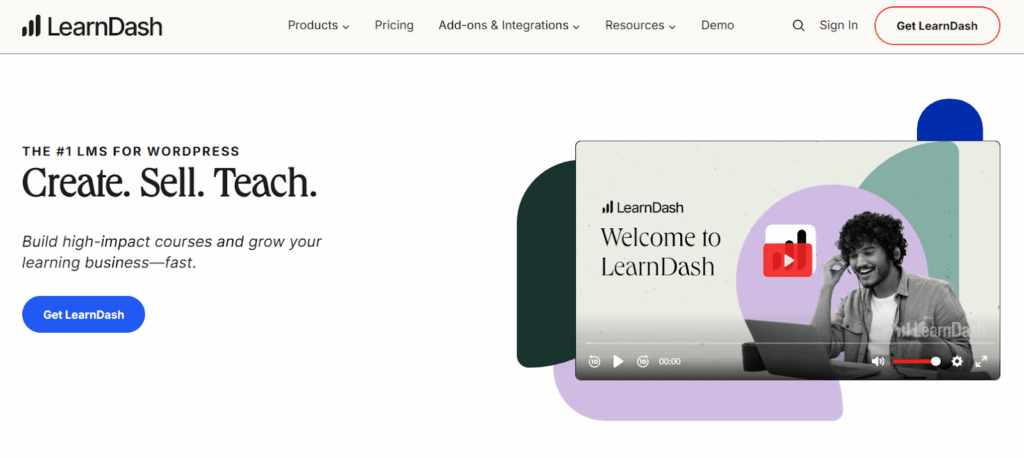Go to the Pricing page
Image resolution: width=1024 pixels, height=458 pixels.
point(394,26)
